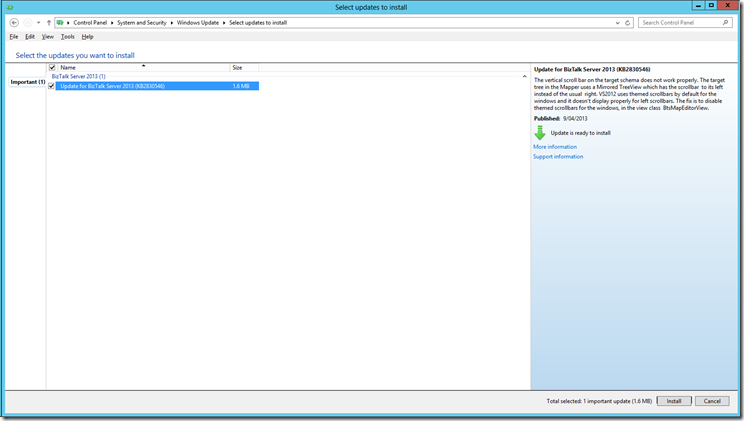
Task: Click the green download arrow icon
Action: (540, 133)
